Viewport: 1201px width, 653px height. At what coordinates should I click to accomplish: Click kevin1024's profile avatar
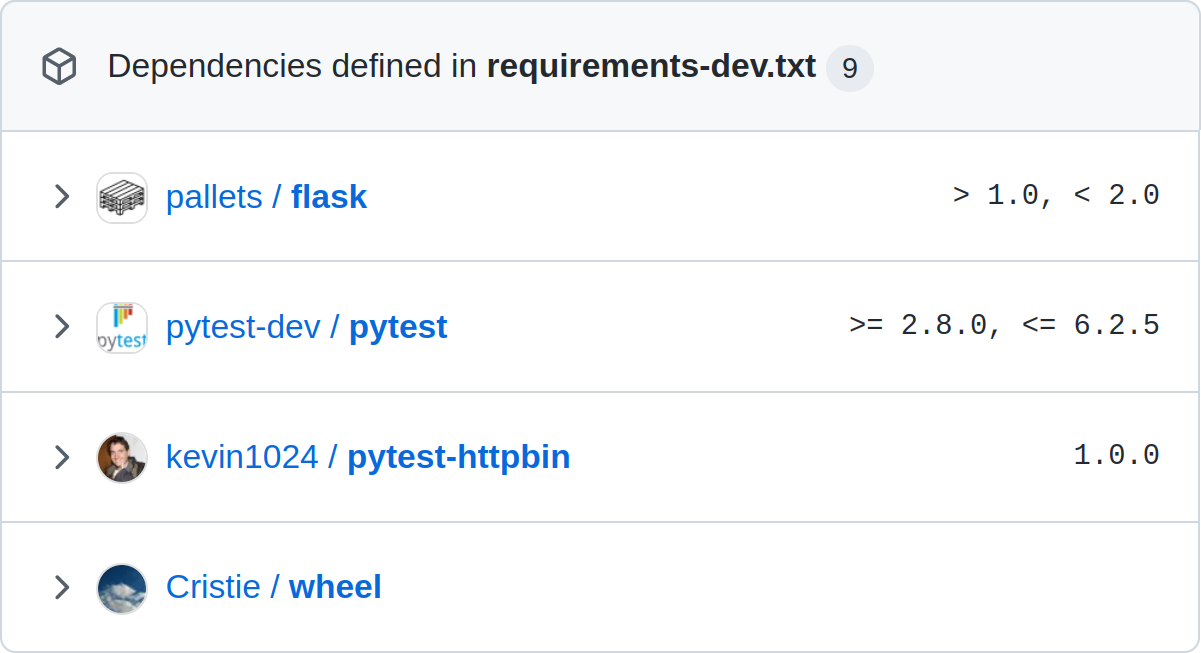(x=122, y=457)
